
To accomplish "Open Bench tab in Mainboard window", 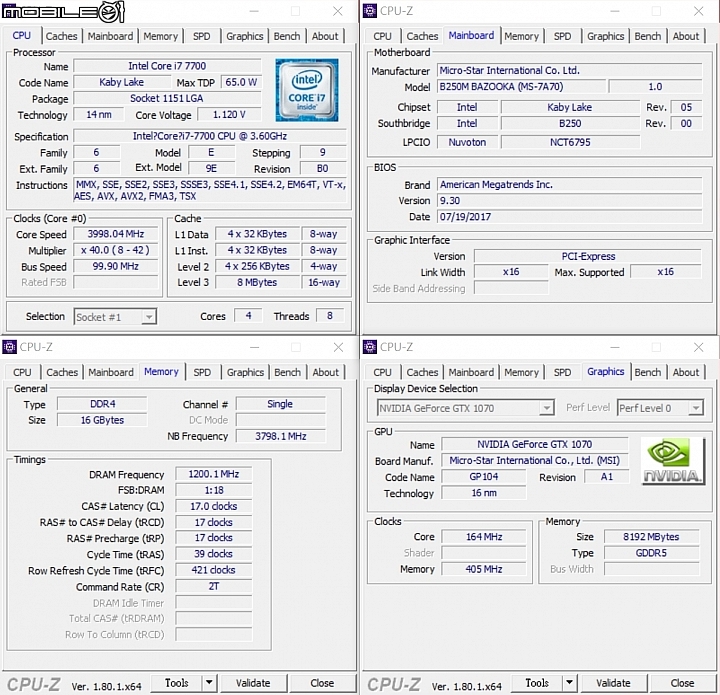I will click(648, 36).
